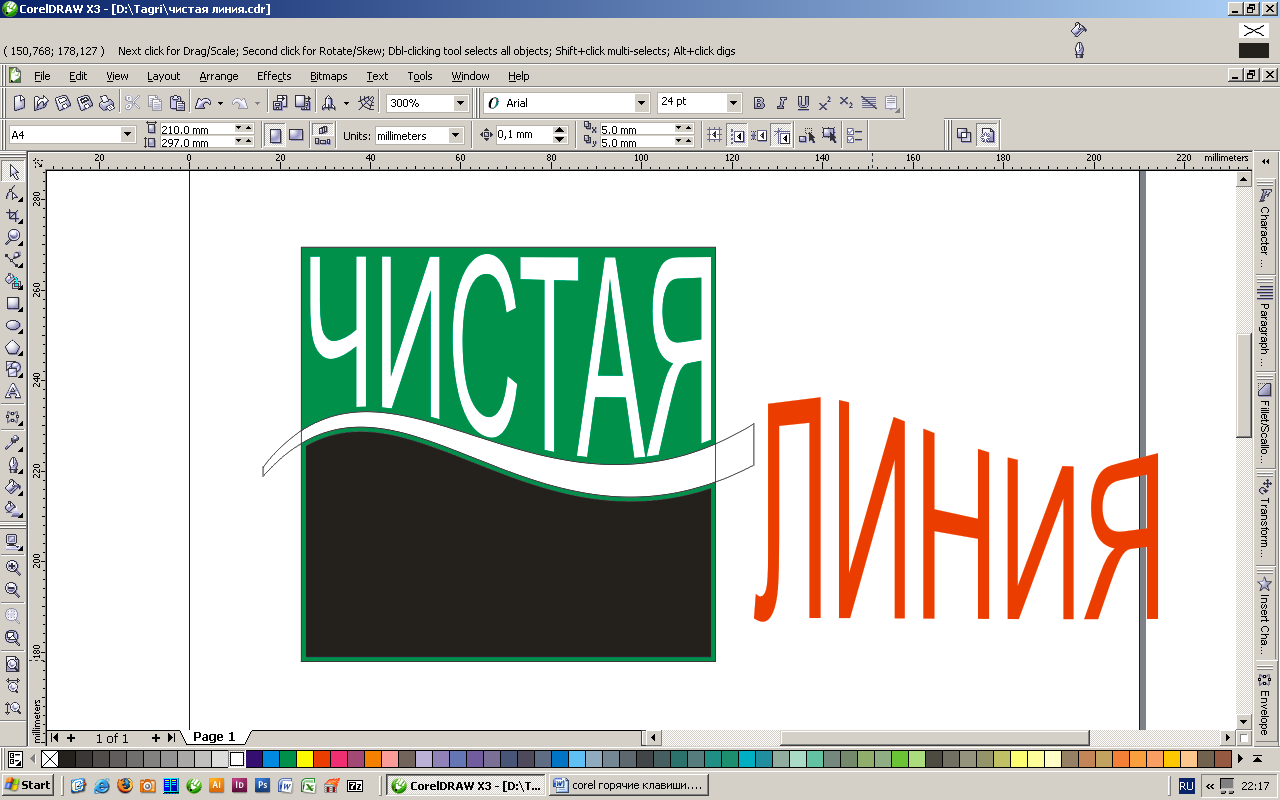Toggle Bold text formatting

759,103
